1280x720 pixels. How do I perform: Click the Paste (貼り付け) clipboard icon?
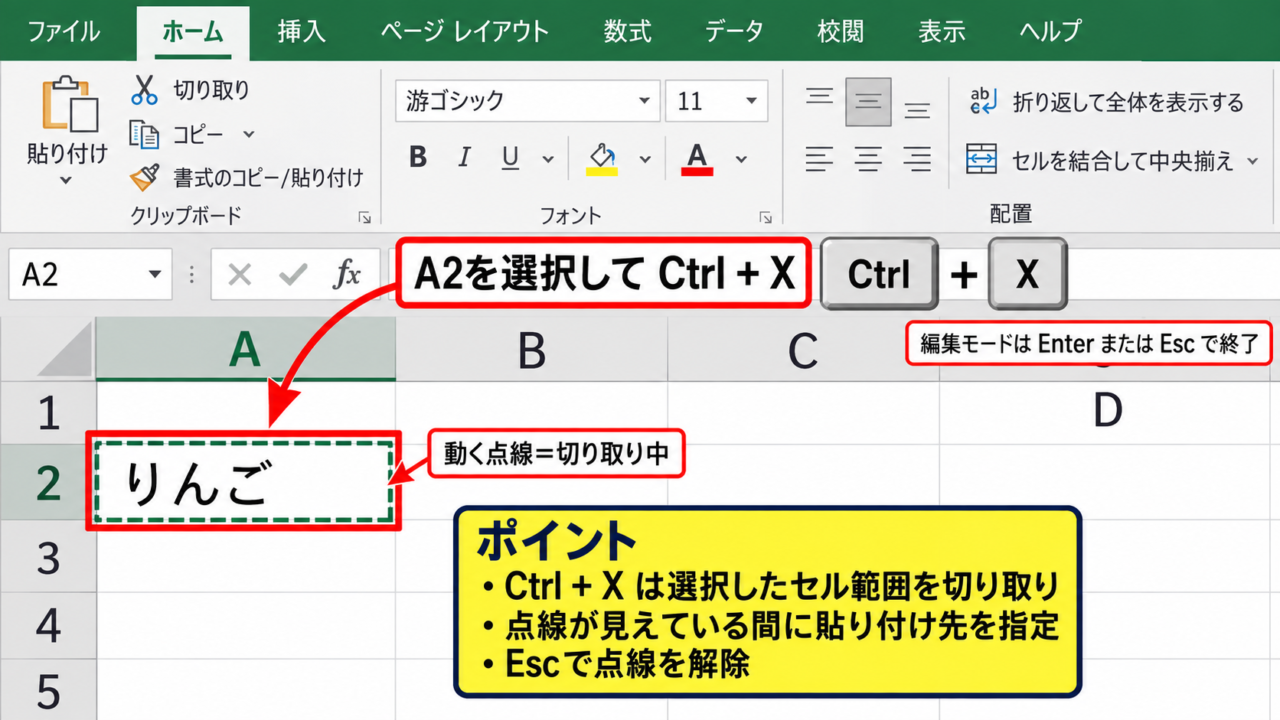pyautogui.click(x=68, y=103)
